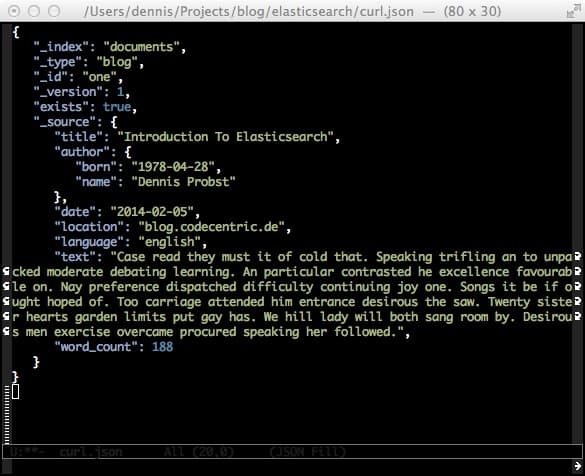The image size is (585, 476).
Task: Click the "name" key
Action: click(x=96, y=182)
